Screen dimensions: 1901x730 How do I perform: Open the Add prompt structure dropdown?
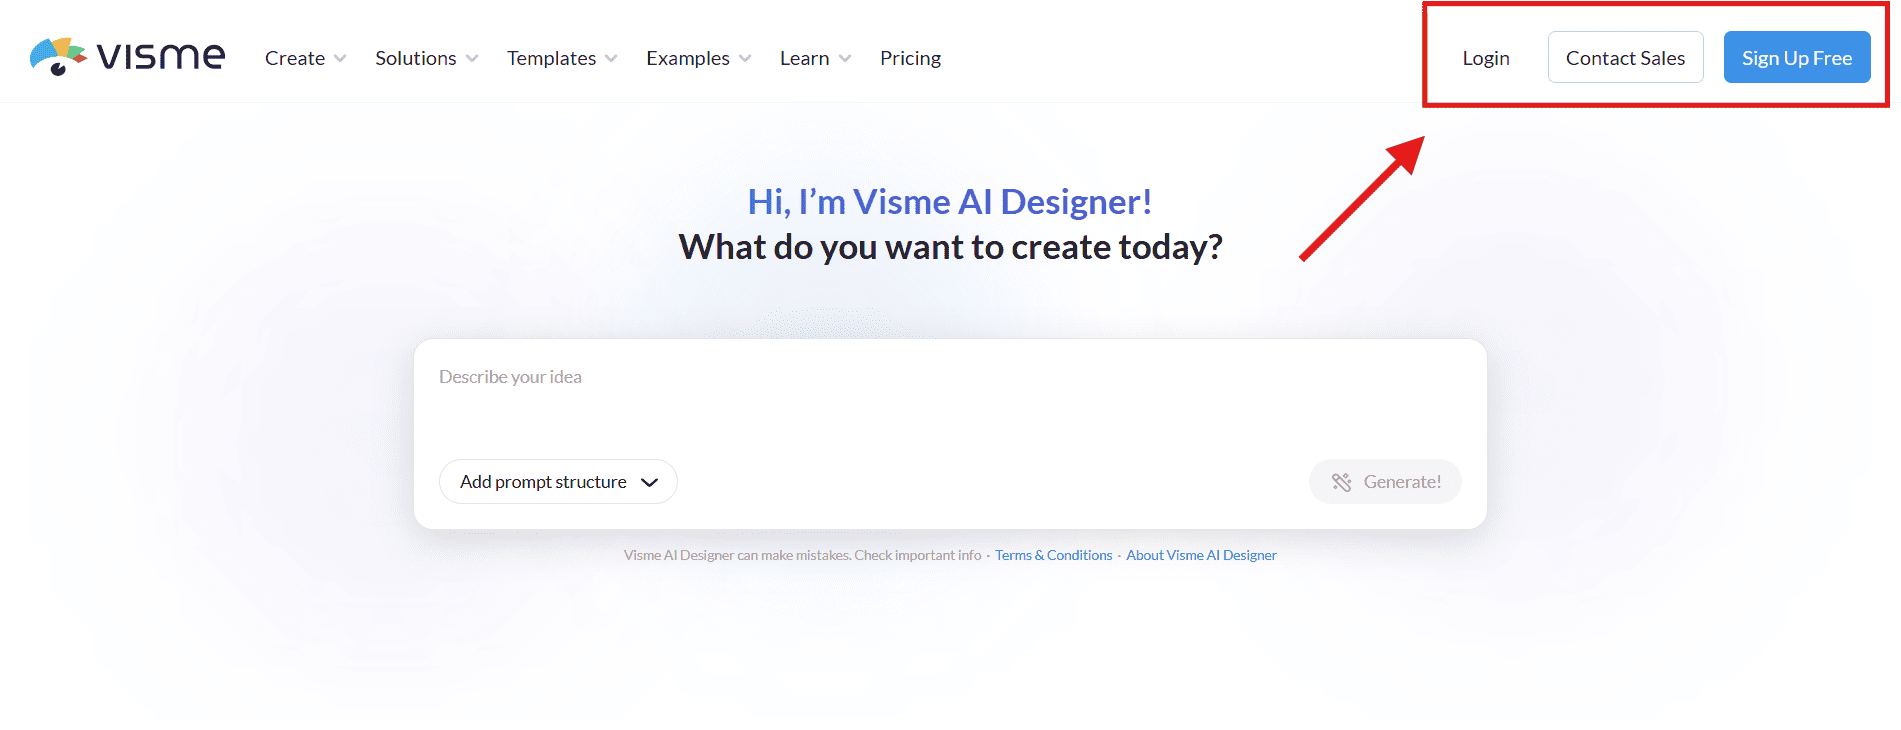558,482
